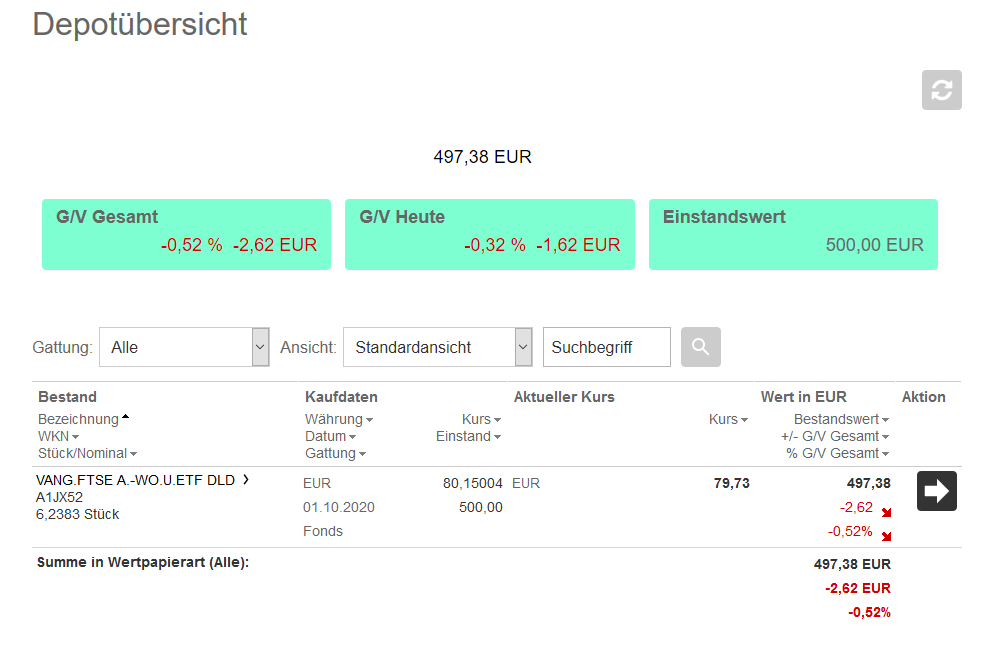Open the VANG.FTSE A.-WO.U.ETF DLD position
The height and width of the screenshot is (653, 1000).
coord(135,480)
